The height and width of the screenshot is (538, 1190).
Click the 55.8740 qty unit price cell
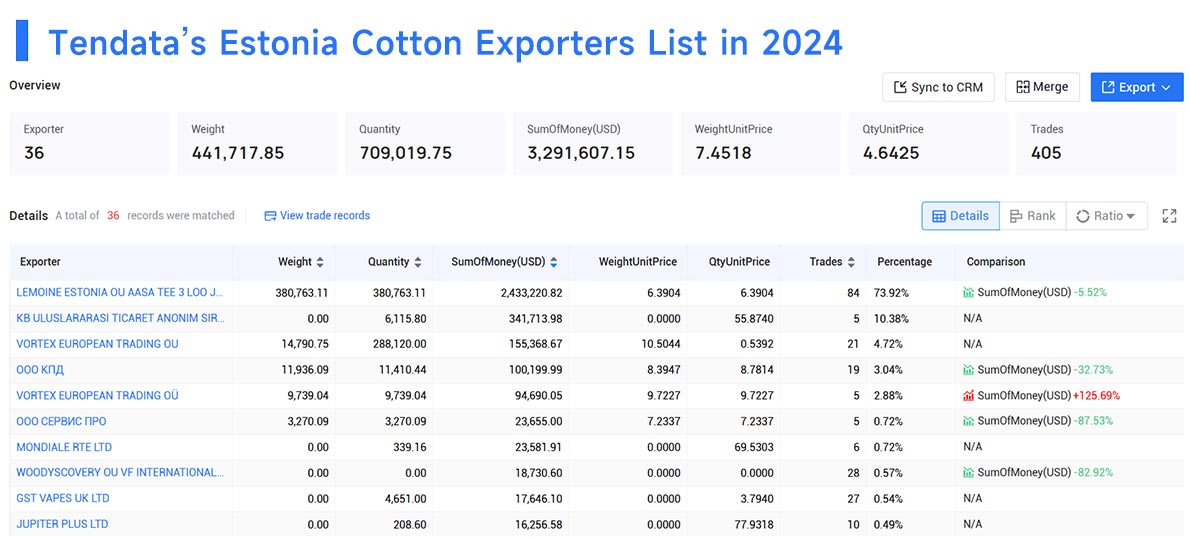pyautogui.click(x=752, y=318)
